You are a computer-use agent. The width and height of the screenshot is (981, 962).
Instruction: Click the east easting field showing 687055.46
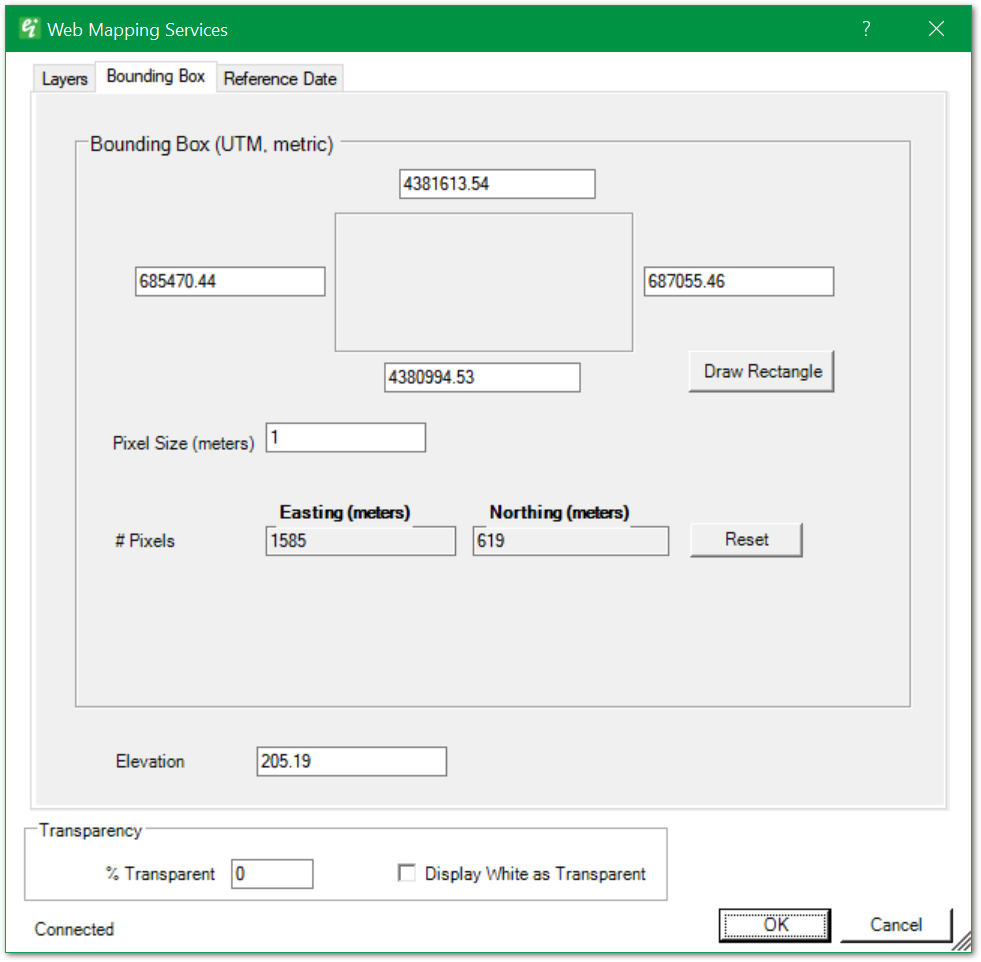(738, 281)
